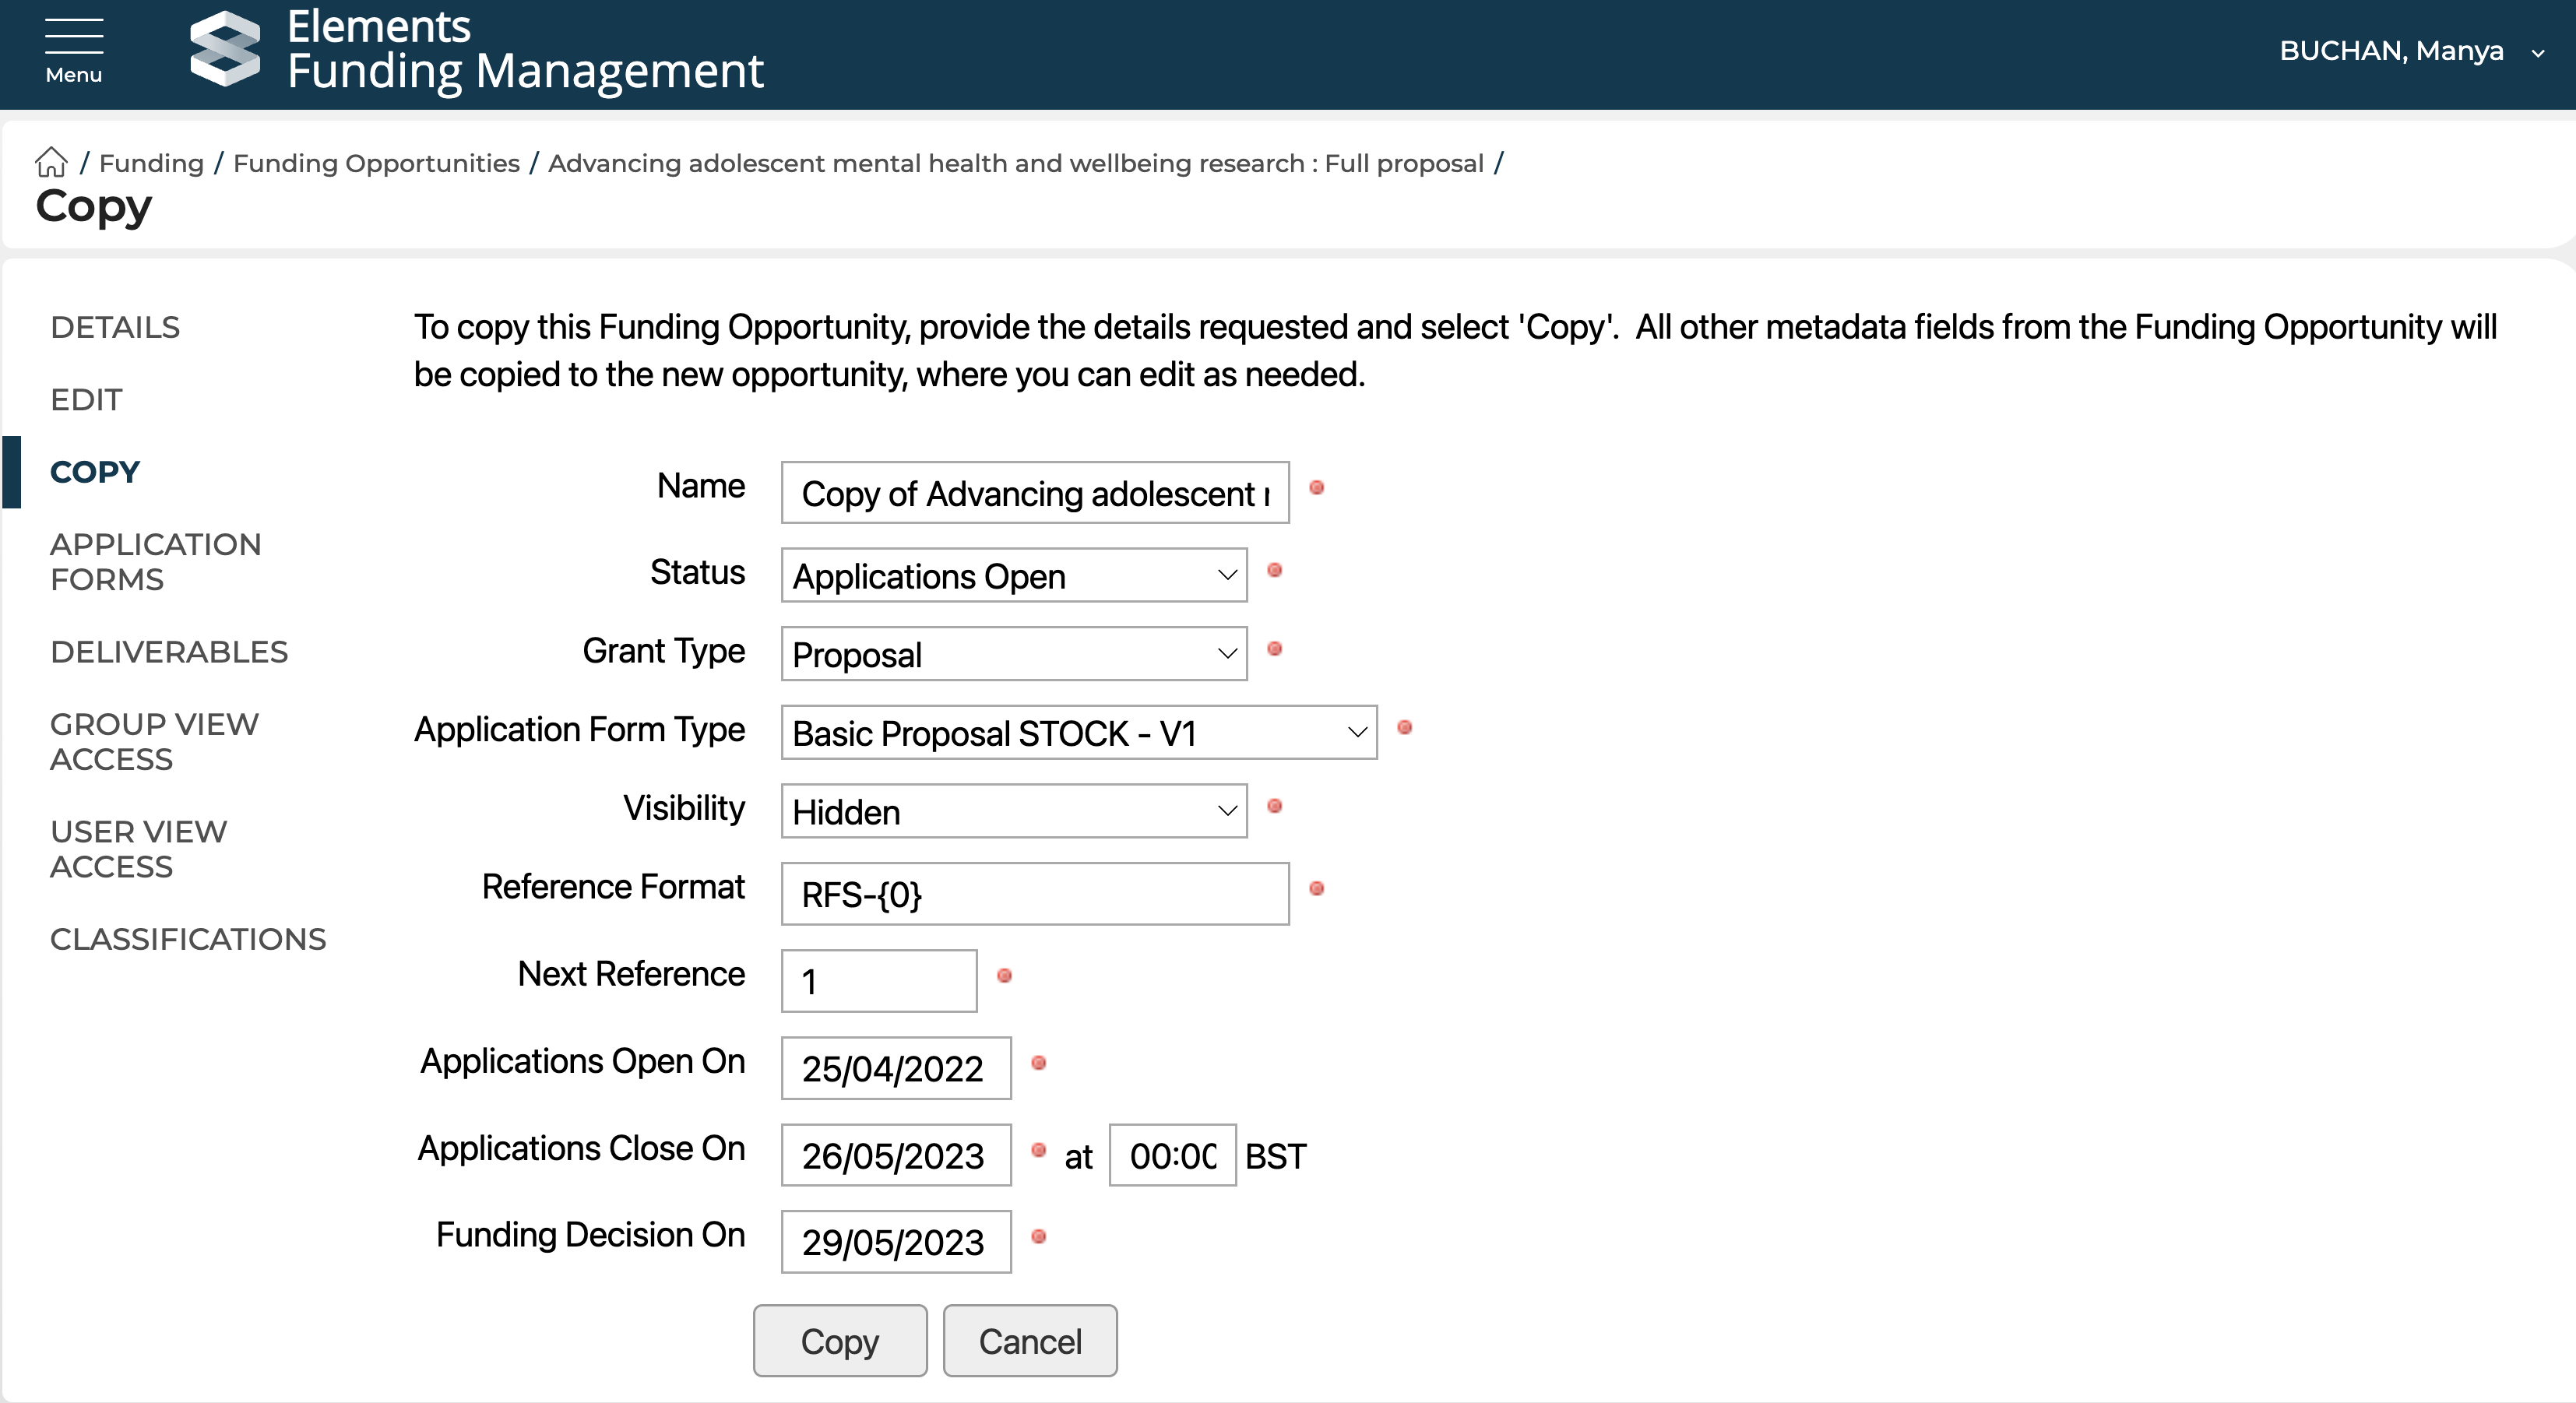This screenshot has width=2576, height=1403.
Task: Click the Applications Close On time field
Action: (x=1171, y=1155)
